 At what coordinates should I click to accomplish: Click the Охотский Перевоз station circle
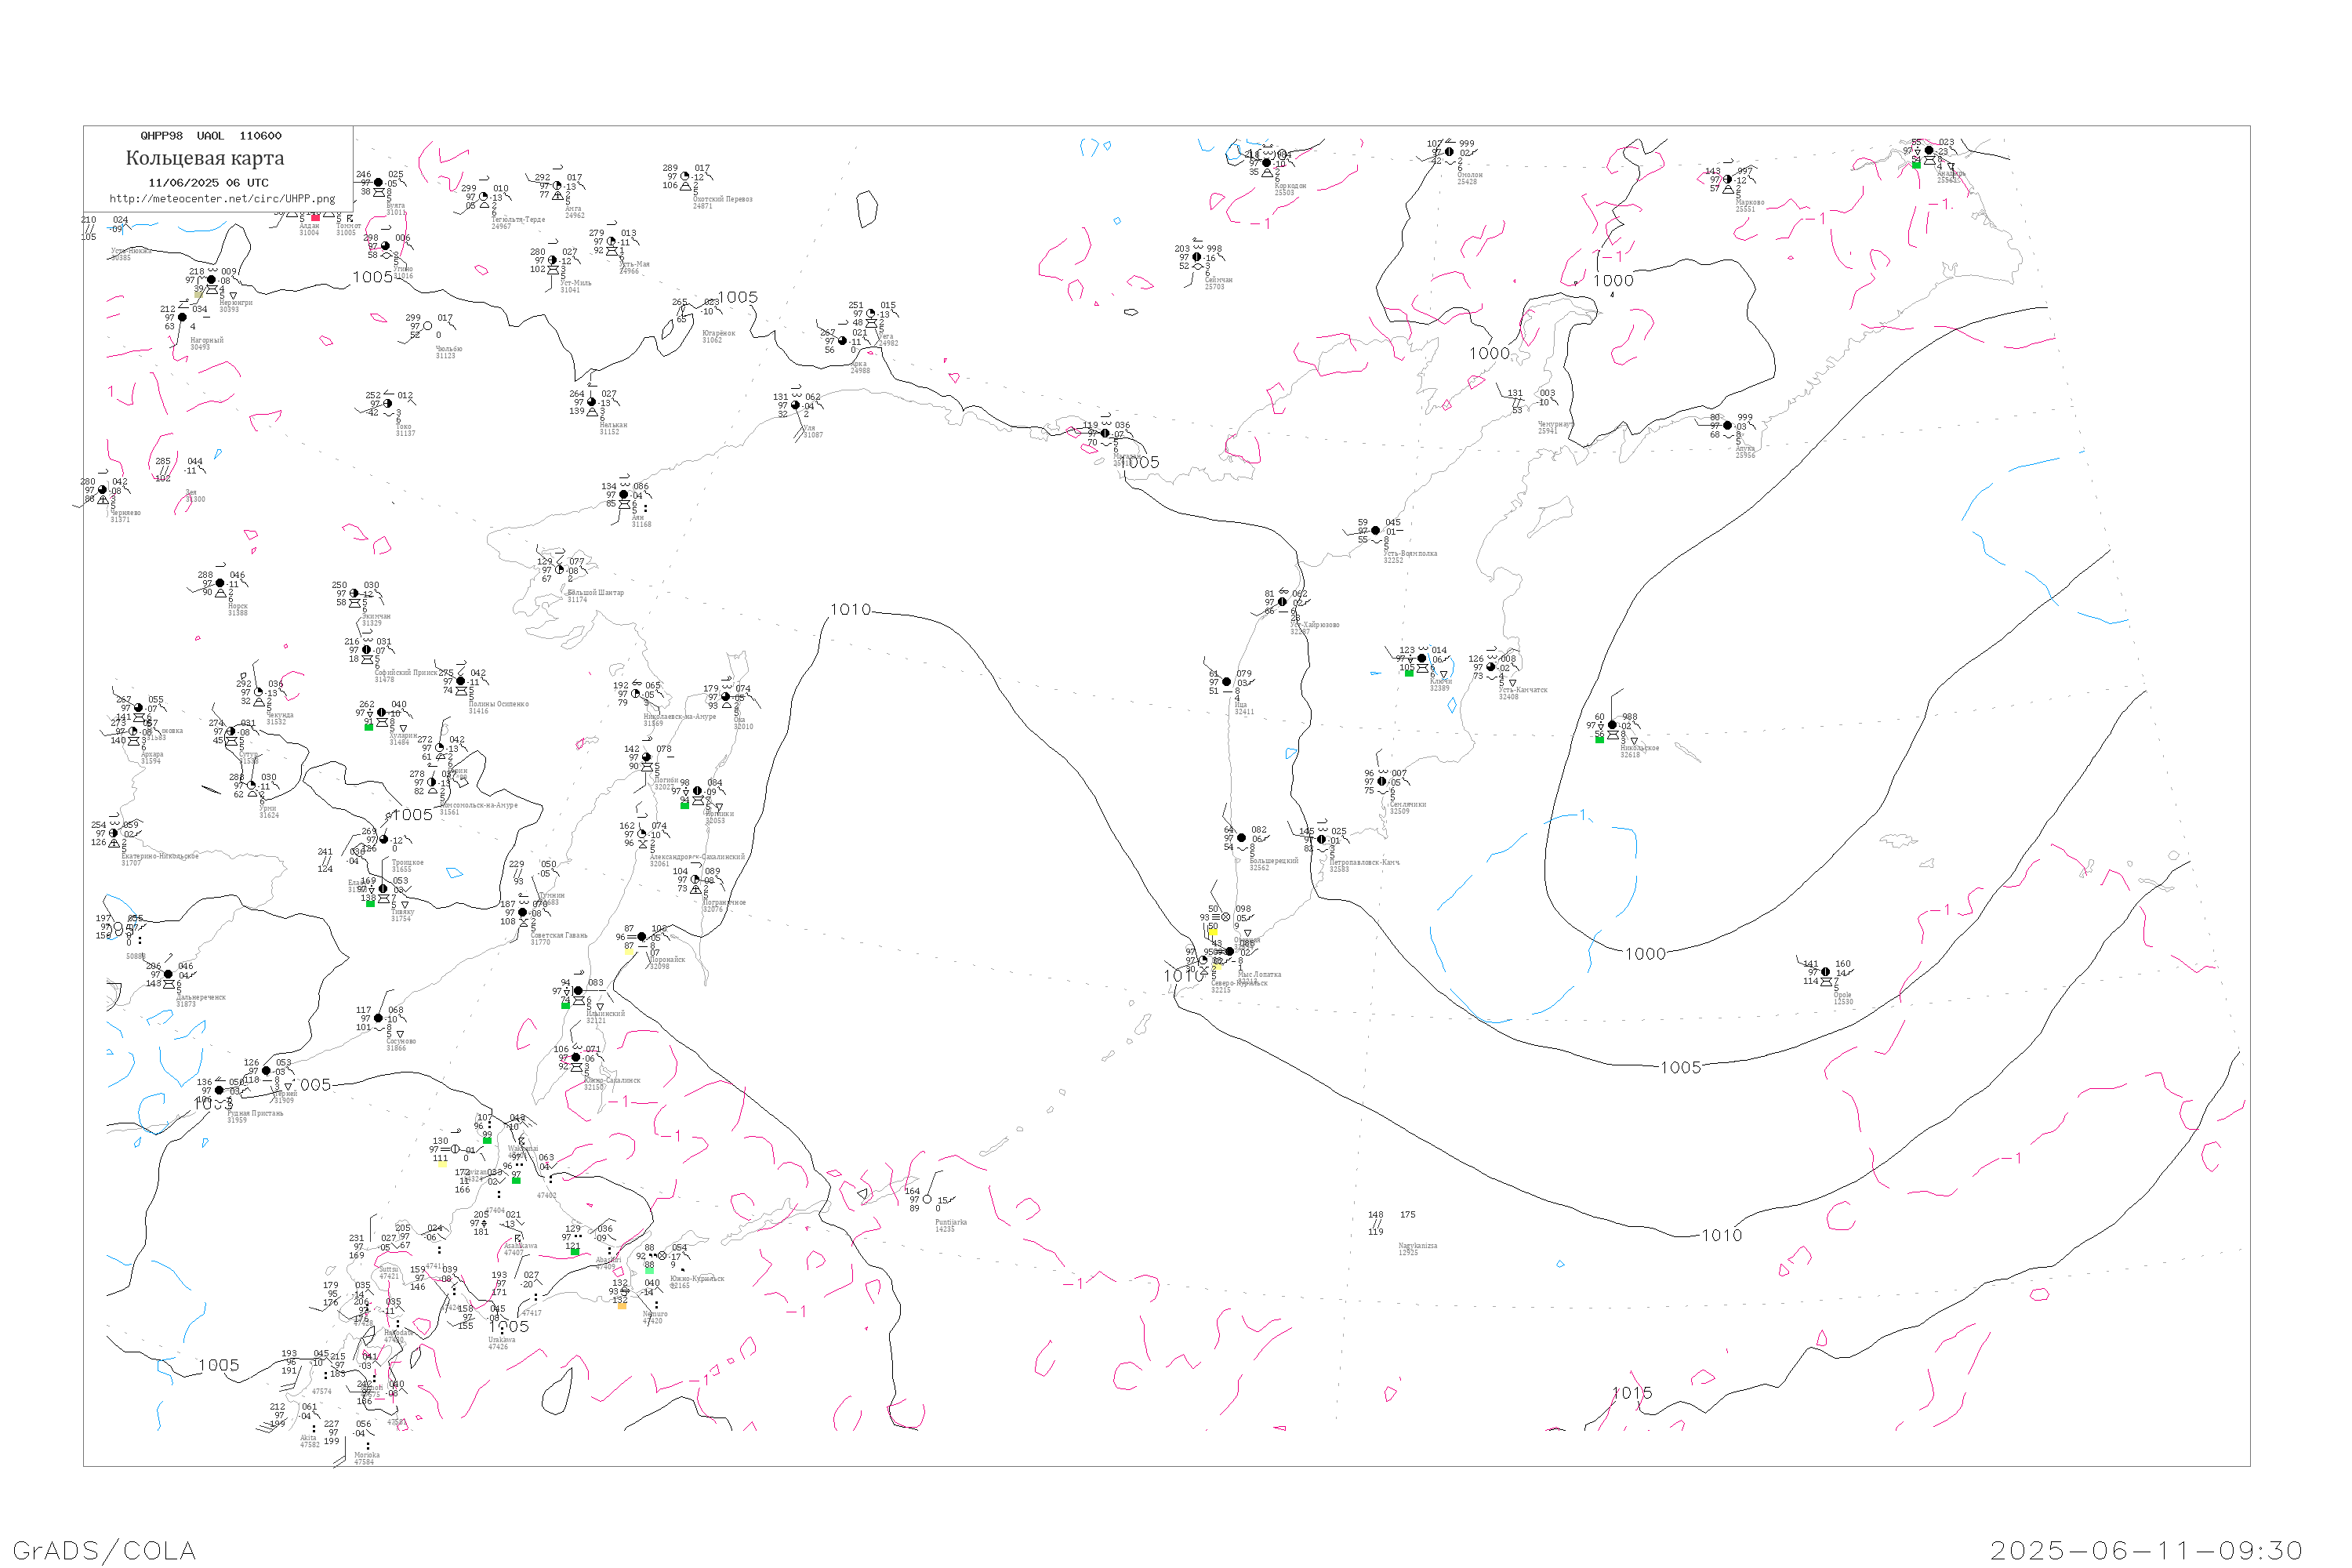pos(685,177)
